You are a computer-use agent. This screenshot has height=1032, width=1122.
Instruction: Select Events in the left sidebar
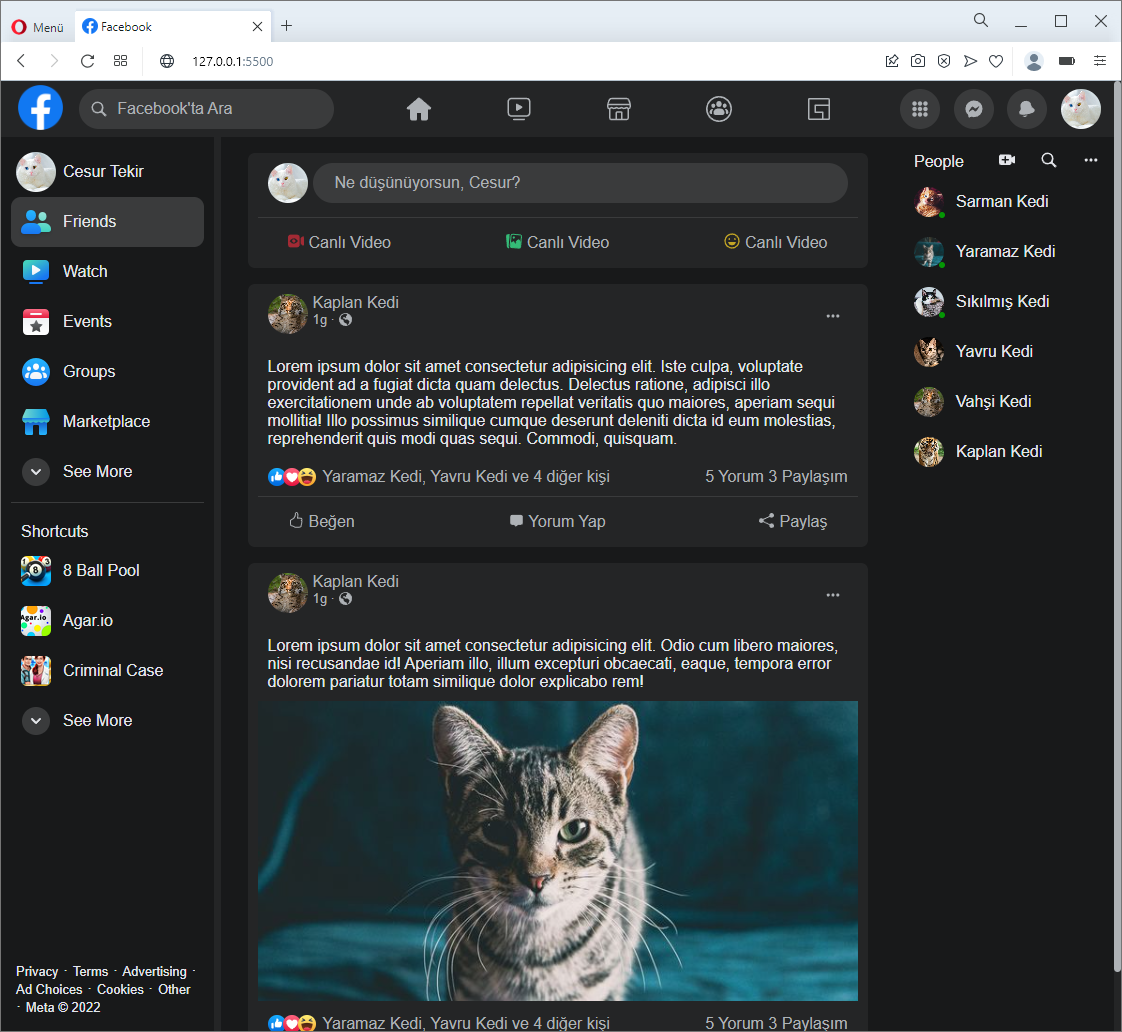coord(88,321)
